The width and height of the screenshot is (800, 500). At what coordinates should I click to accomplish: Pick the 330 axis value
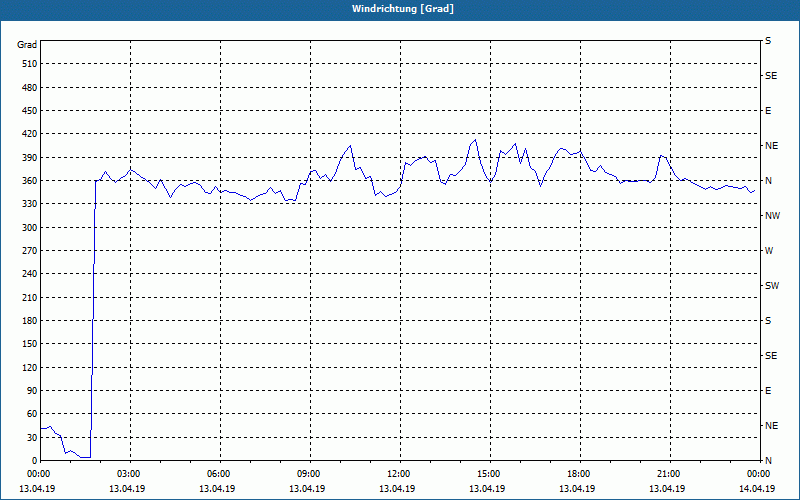click(29, 204)
